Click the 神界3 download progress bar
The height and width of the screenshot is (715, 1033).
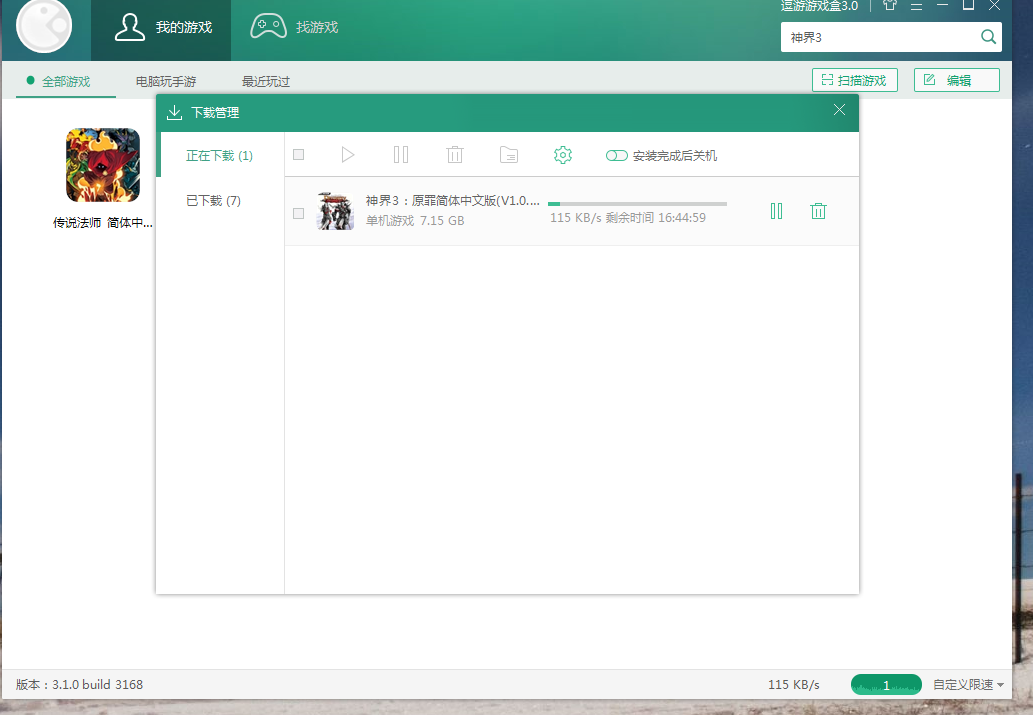point(637,204)
